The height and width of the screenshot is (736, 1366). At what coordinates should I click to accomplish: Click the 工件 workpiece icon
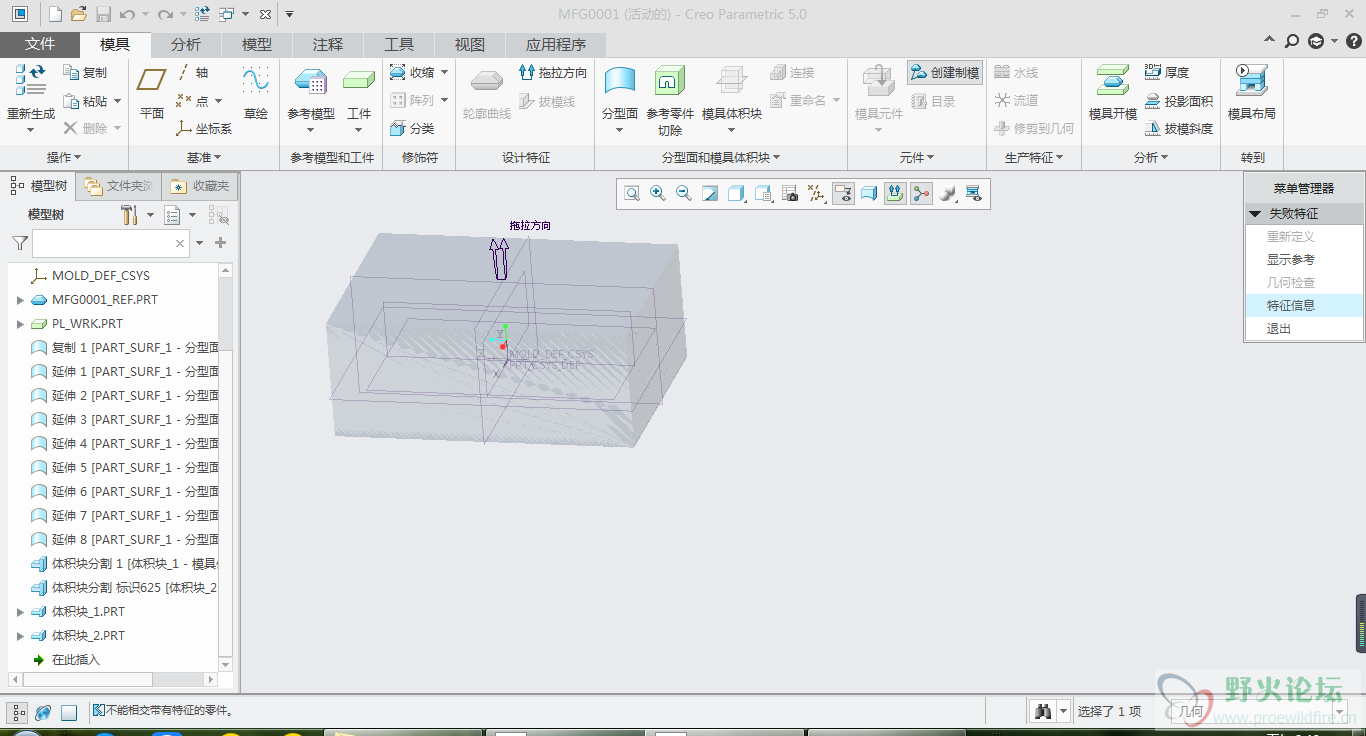pyautogui.click(x=359, y=82)
